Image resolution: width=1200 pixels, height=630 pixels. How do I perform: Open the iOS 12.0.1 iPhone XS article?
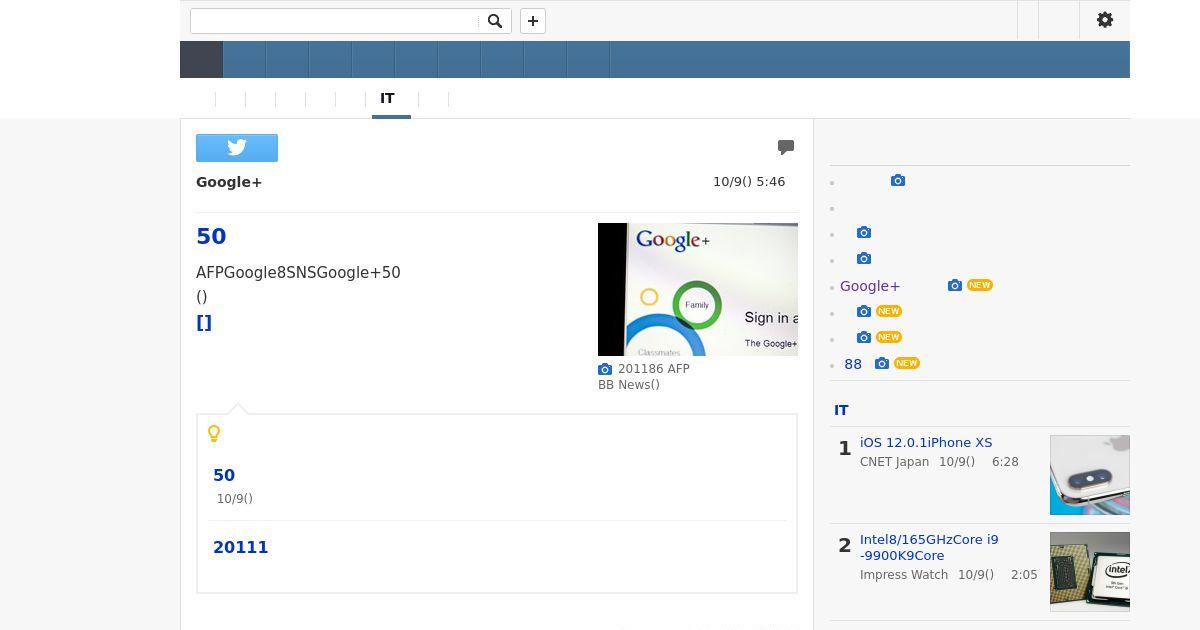pyautogui.click(x=926, y=442)
